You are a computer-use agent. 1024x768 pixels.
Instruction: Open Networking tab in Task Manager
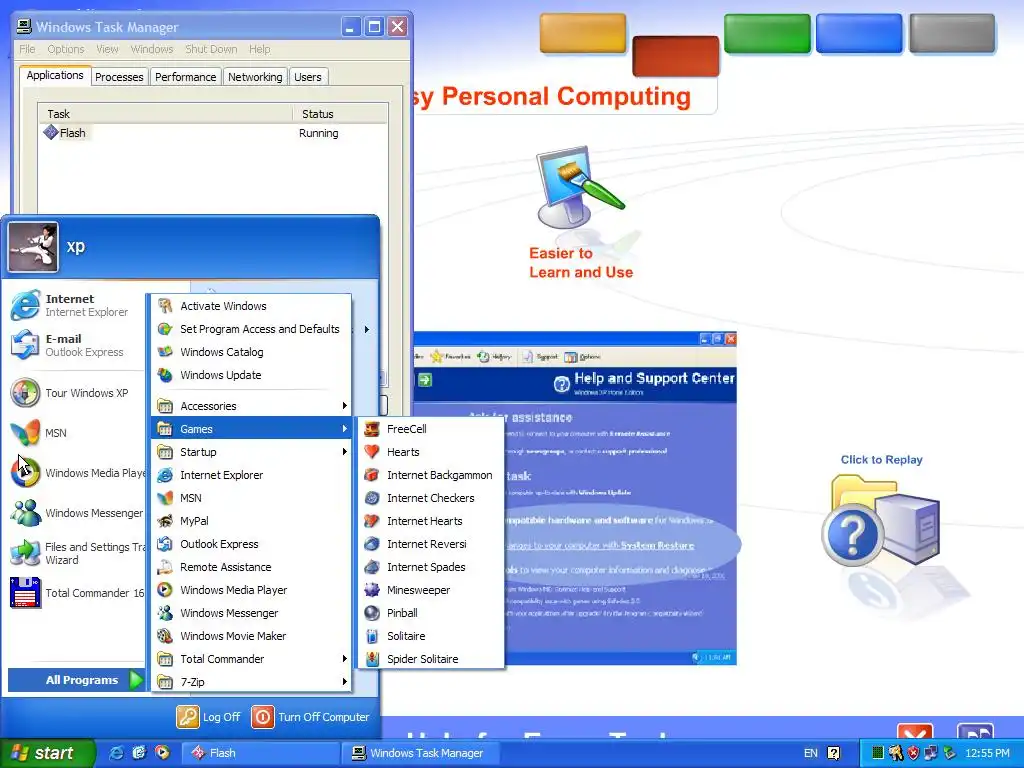255,77
